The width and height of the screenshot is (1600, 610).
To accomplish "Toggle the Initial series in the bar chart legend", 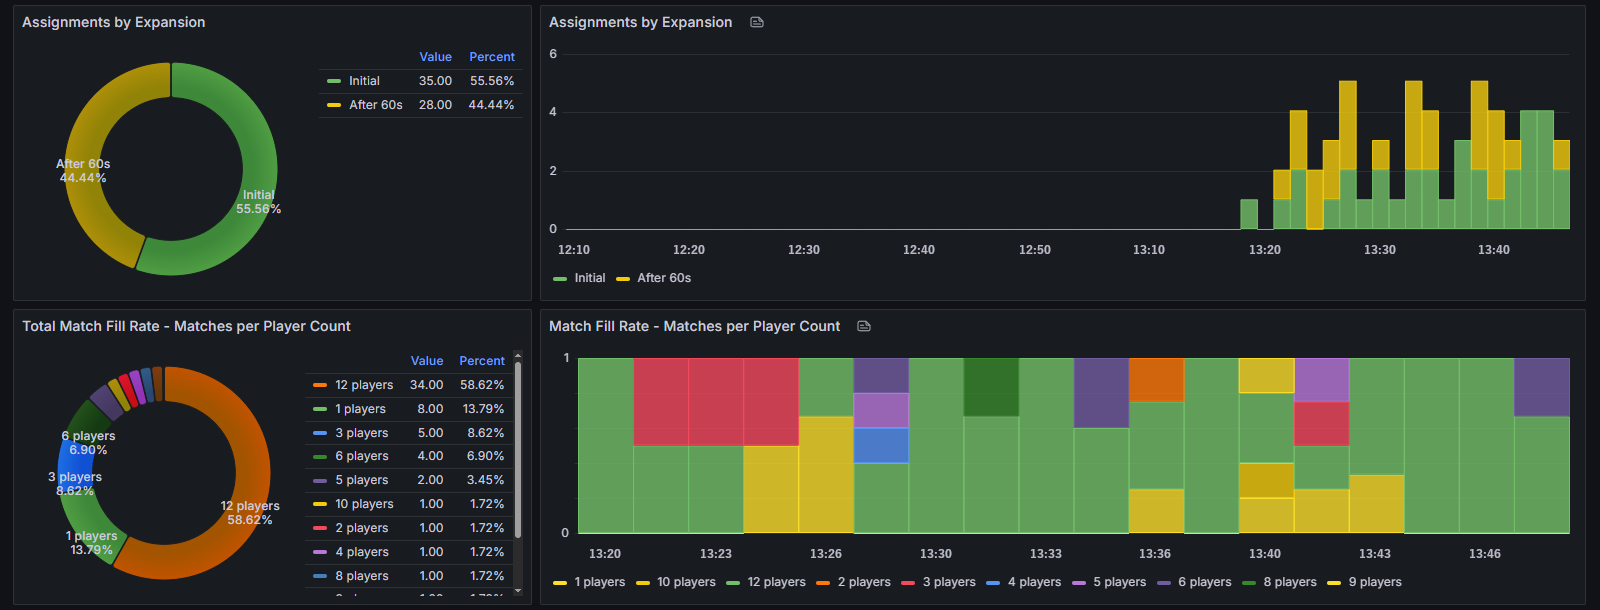I will (589, 278).
